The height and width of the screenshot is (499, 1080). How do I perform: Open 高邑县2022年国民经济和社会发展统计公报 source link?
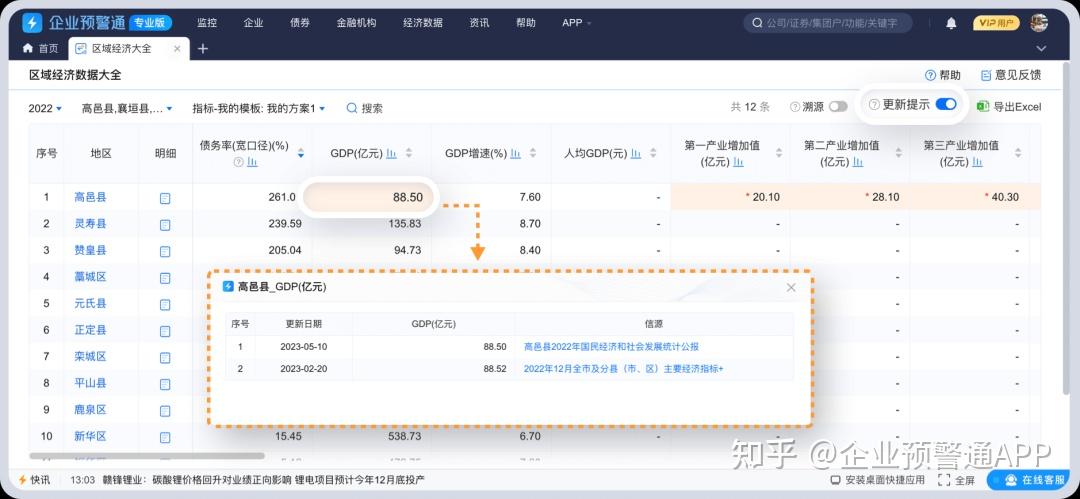point(612,347)
